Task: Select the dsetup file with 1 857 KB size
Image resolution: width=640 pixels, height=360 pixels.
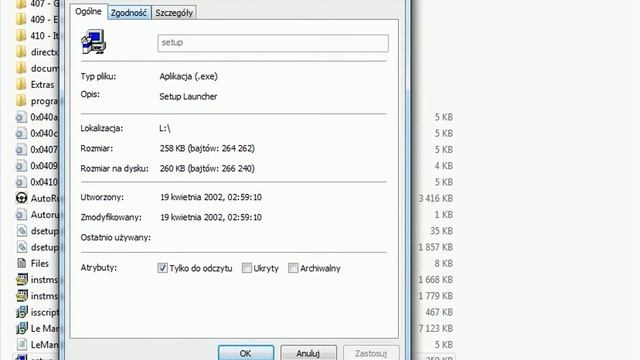Action: coord(21,247)
